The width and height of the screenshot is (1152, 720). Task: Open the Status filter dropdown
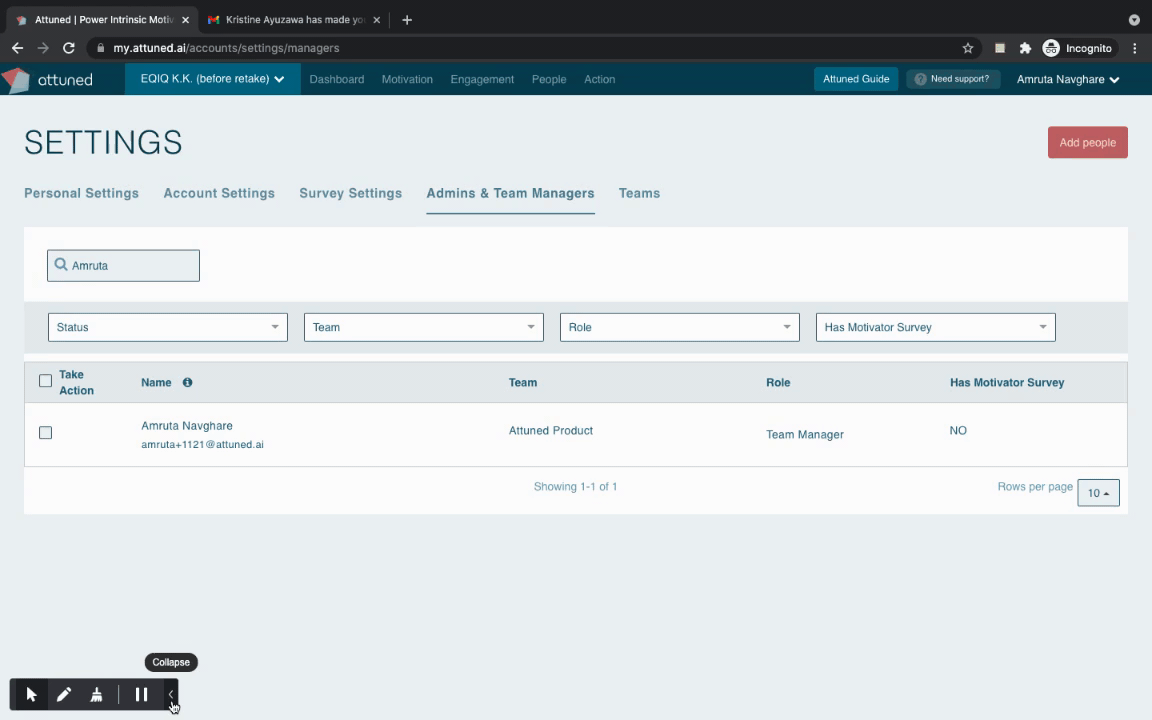[168, 327]
